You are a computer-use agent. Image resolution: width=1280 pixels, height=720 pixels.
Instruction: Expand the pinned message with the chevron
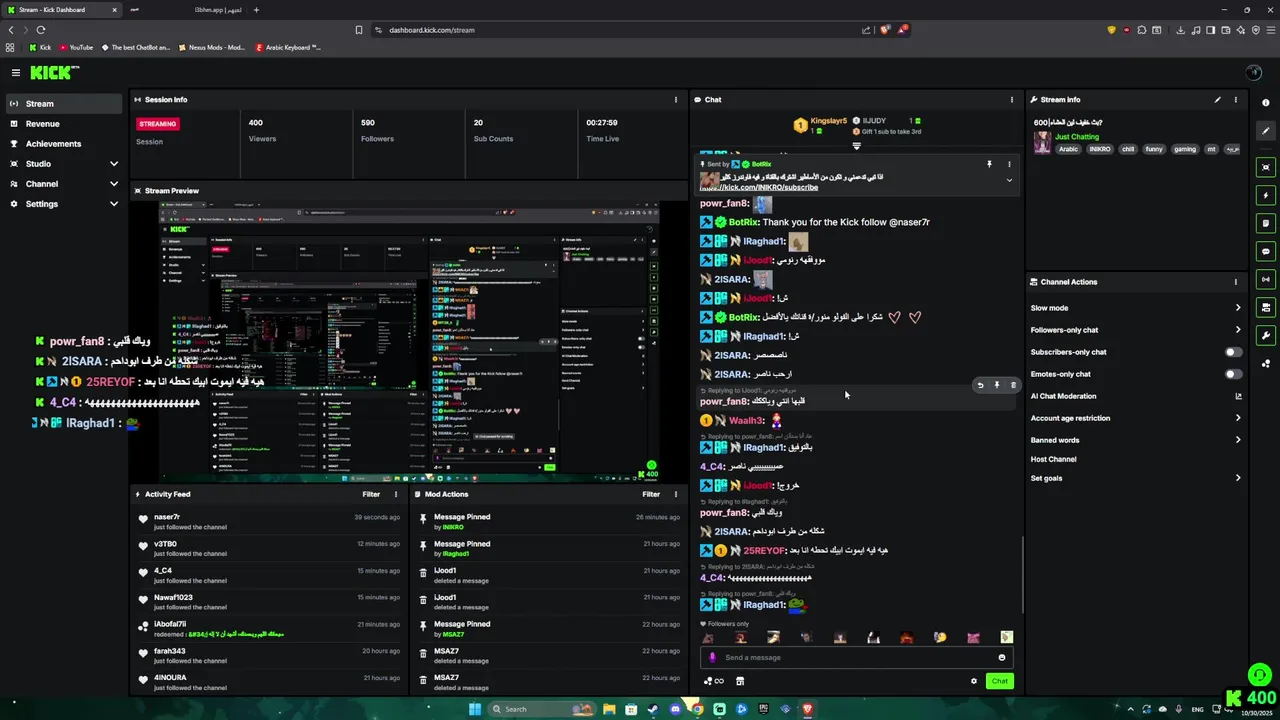tap(1008, 180)
